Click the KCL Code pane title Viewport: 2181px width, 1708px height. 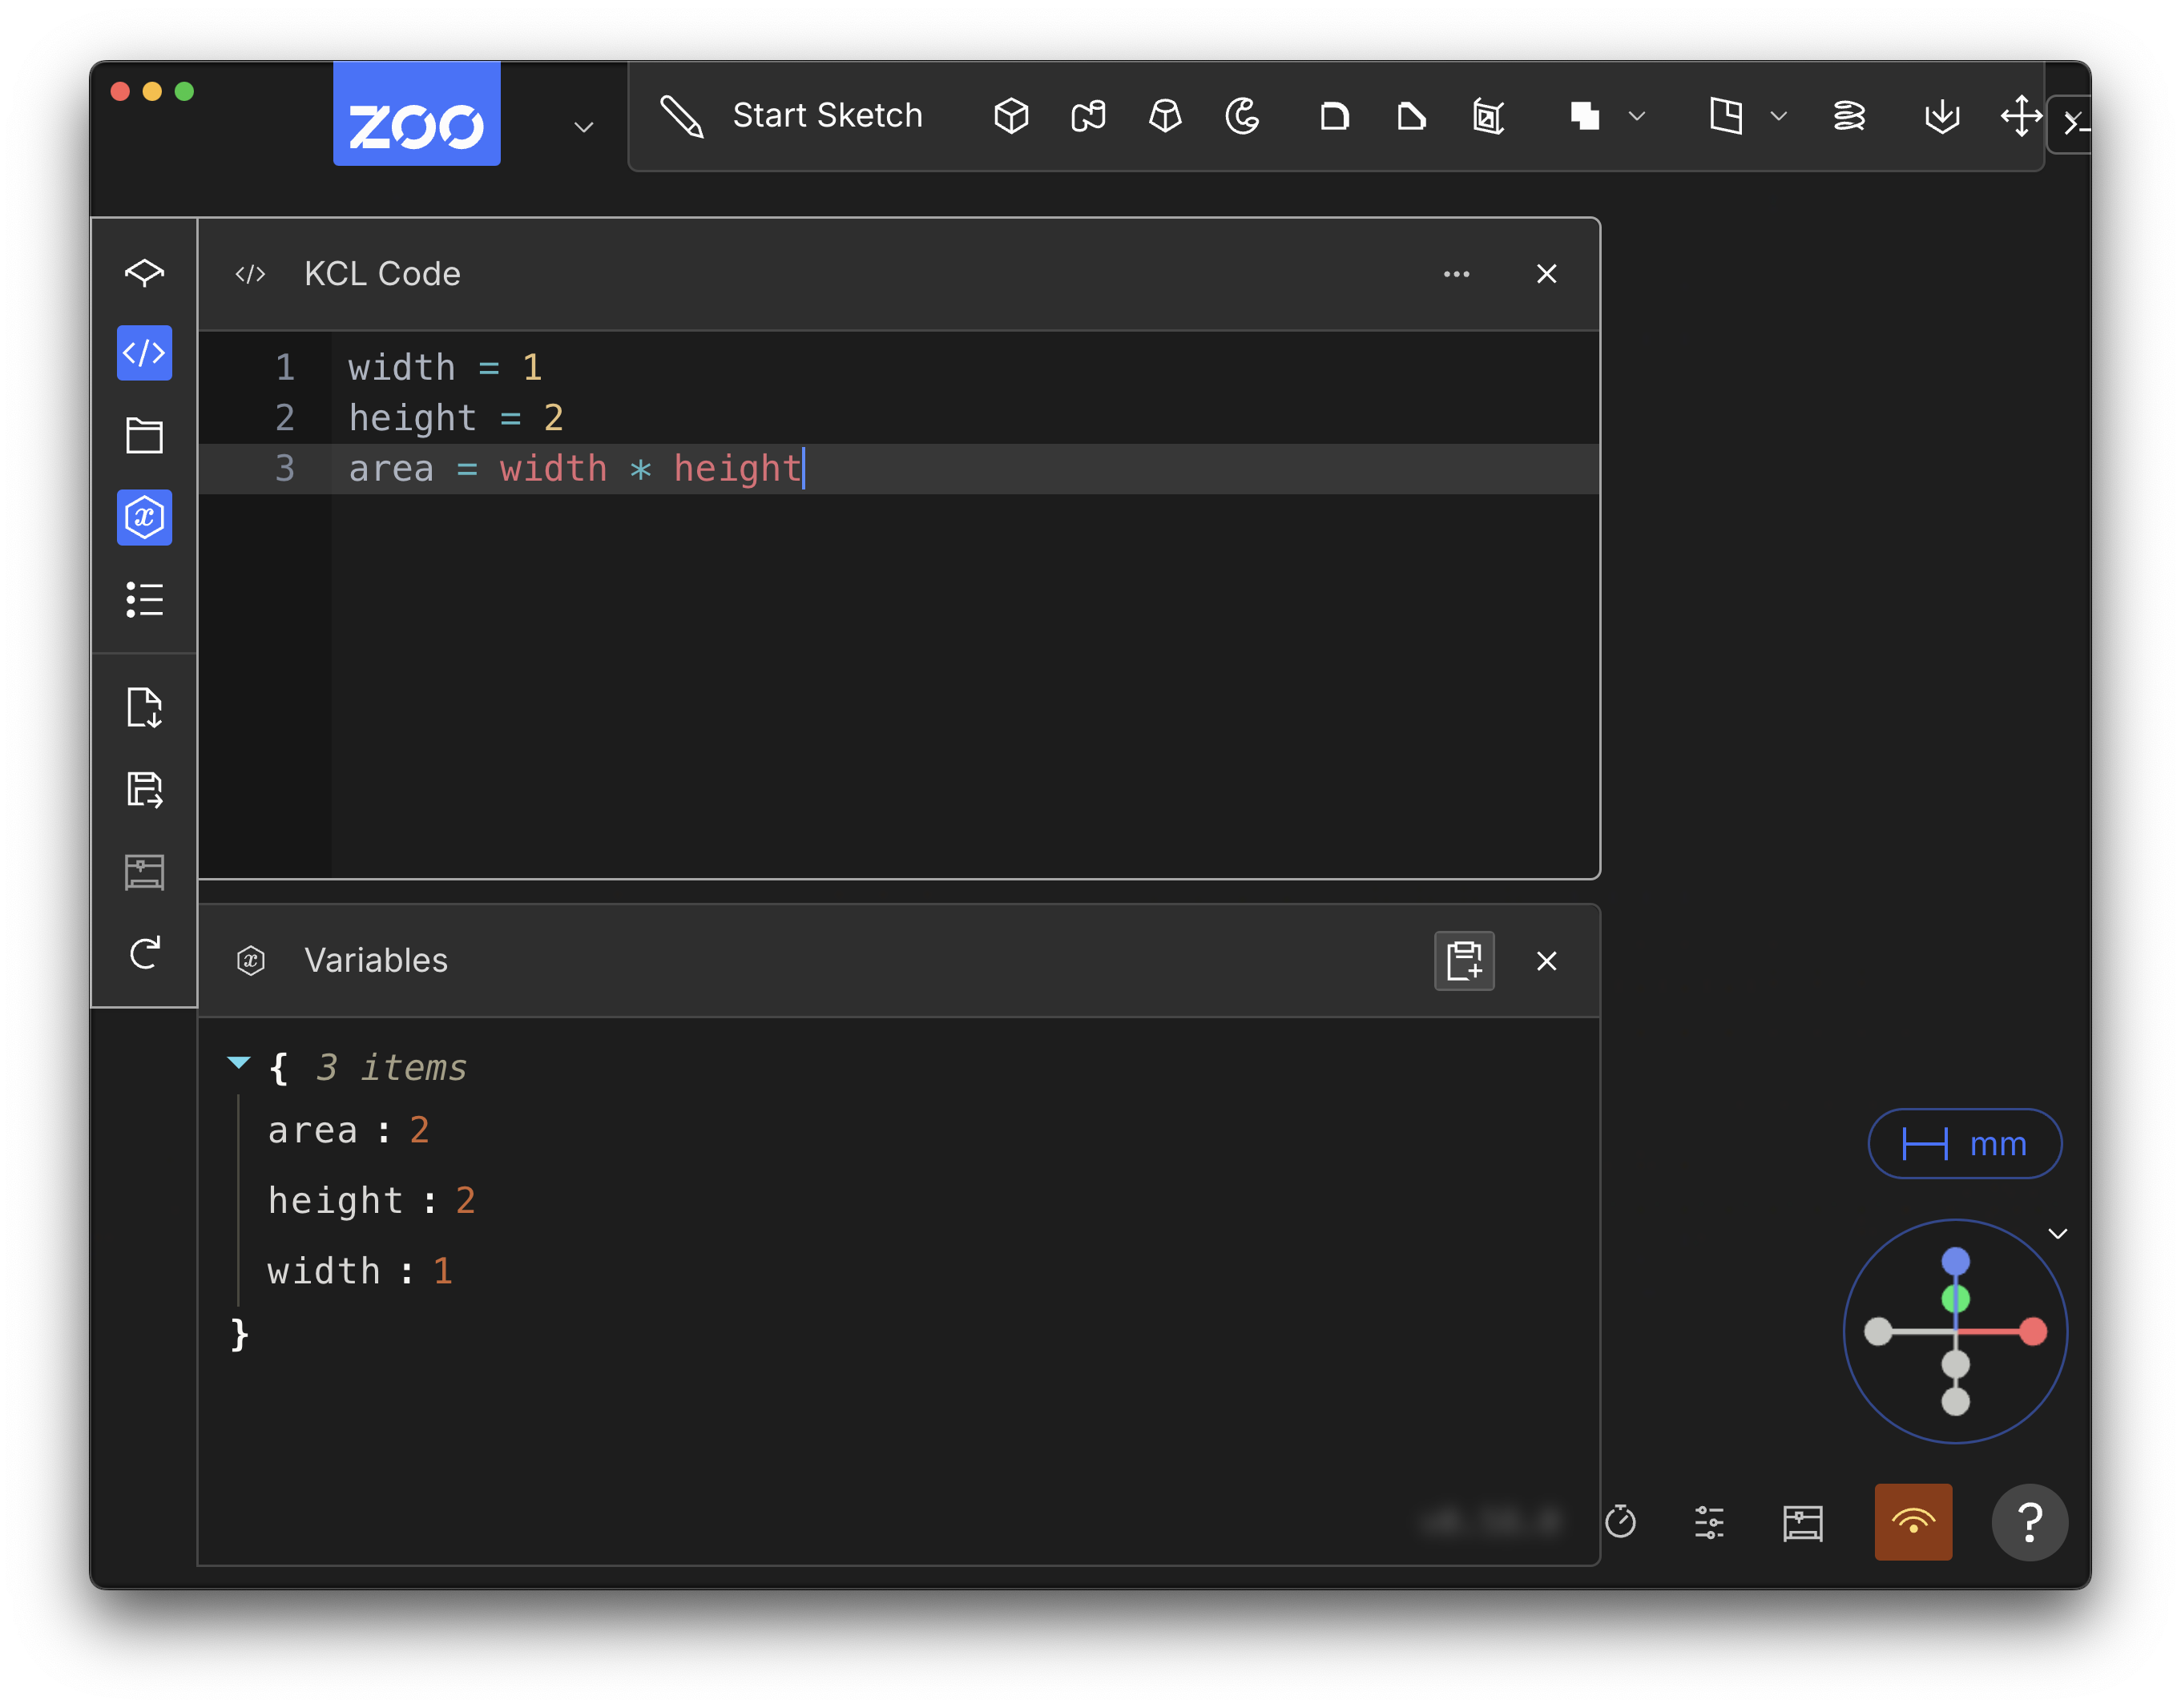coord(382,274)
